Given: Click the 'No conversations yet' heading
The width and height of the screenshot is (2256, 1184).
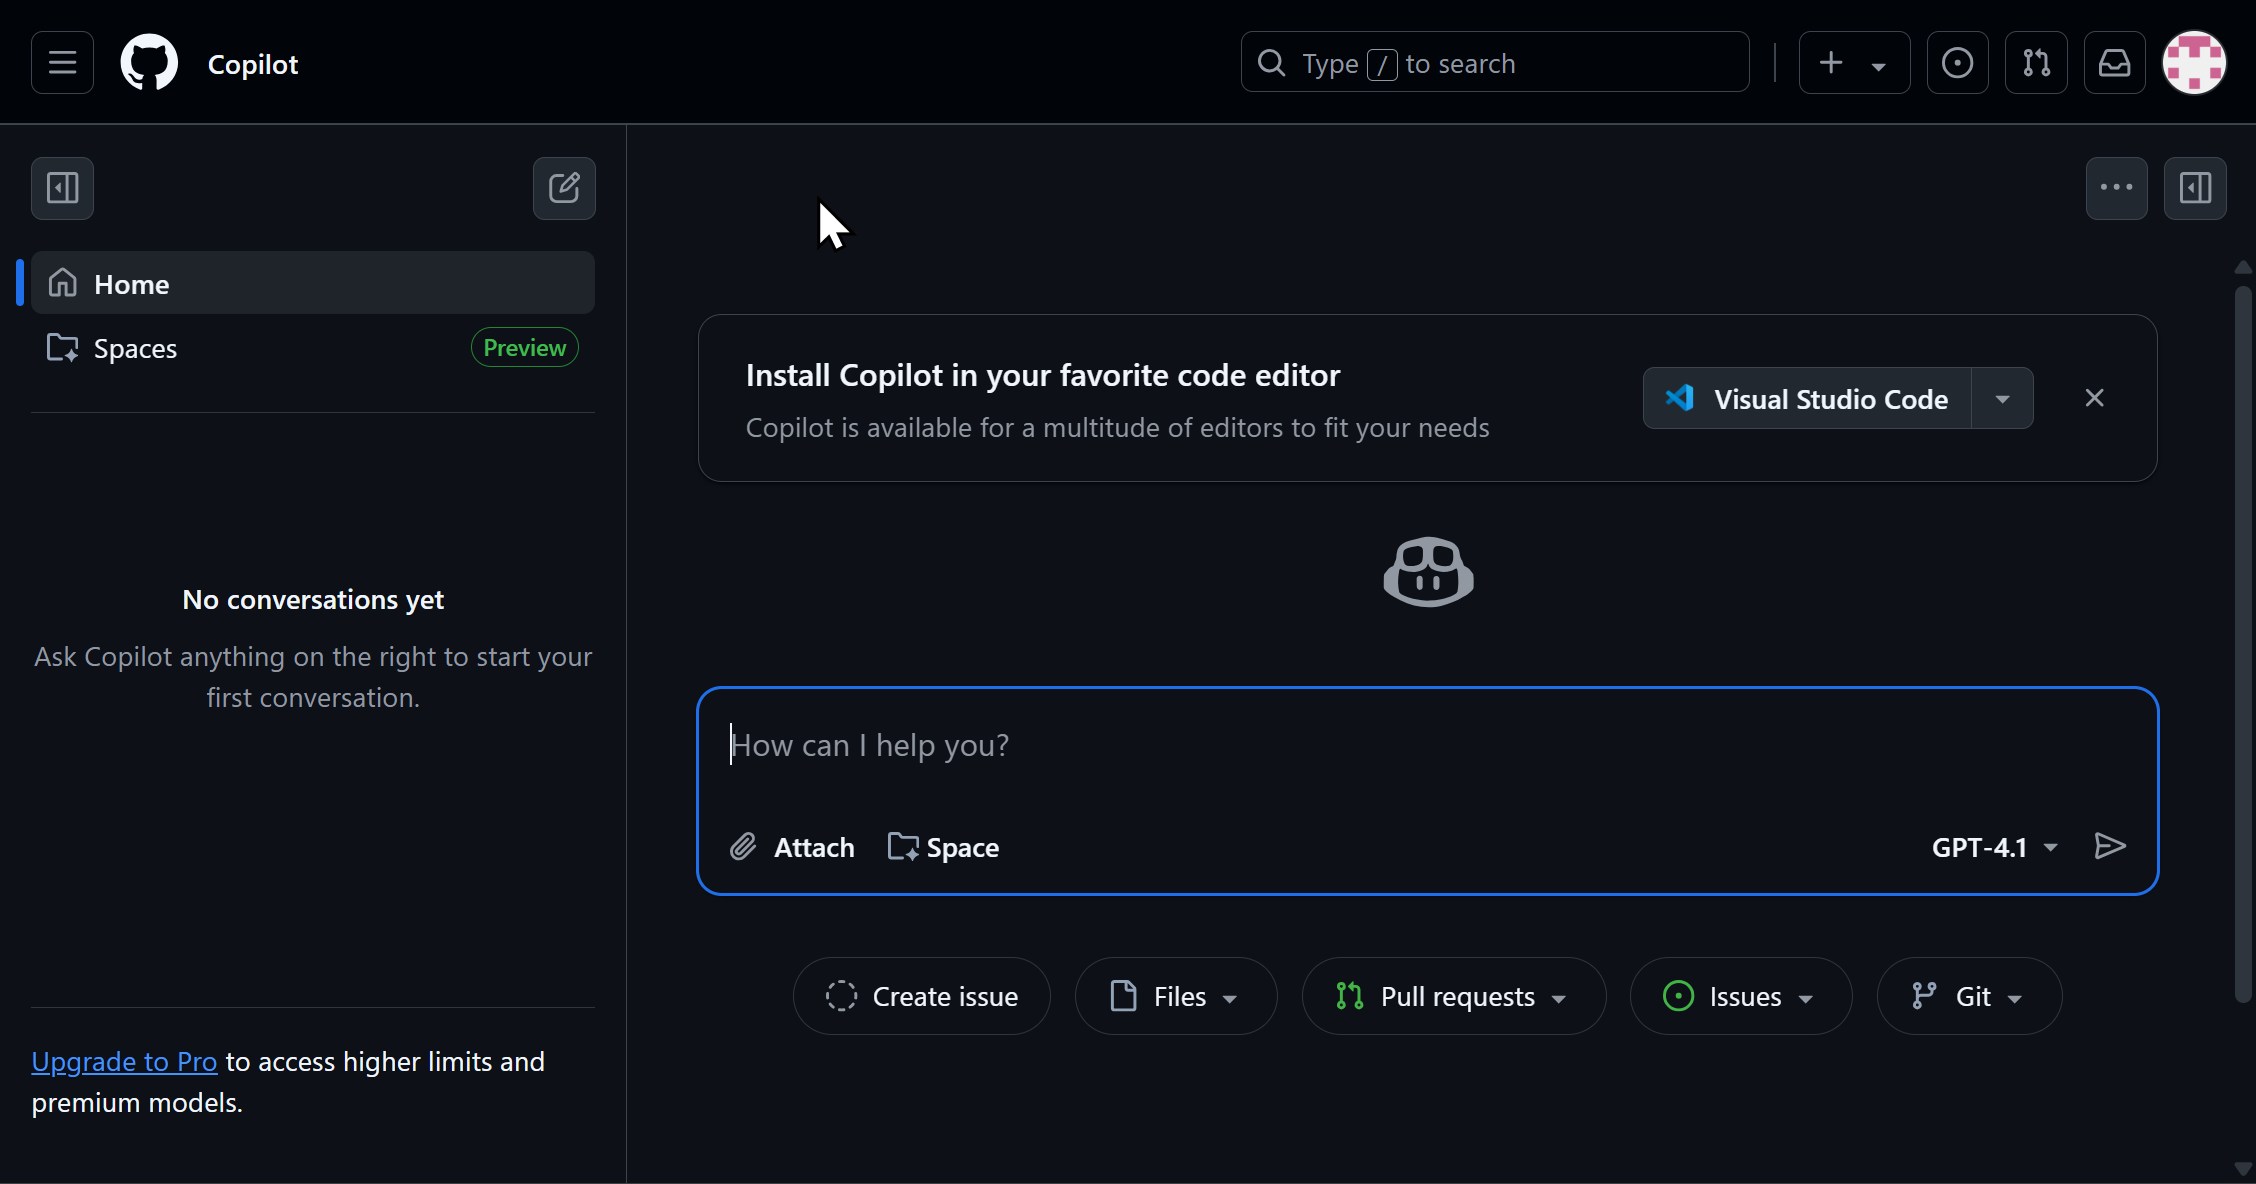Looking at the screenshot, I should pyautogui.click(x=313, y=599).
